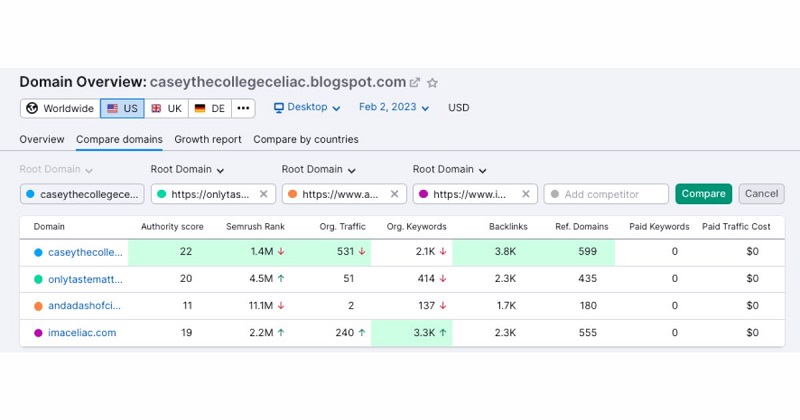Expand the first greyed Root Domain dropdown
This screenshot has width=800, height=420.
pos(56,169)
